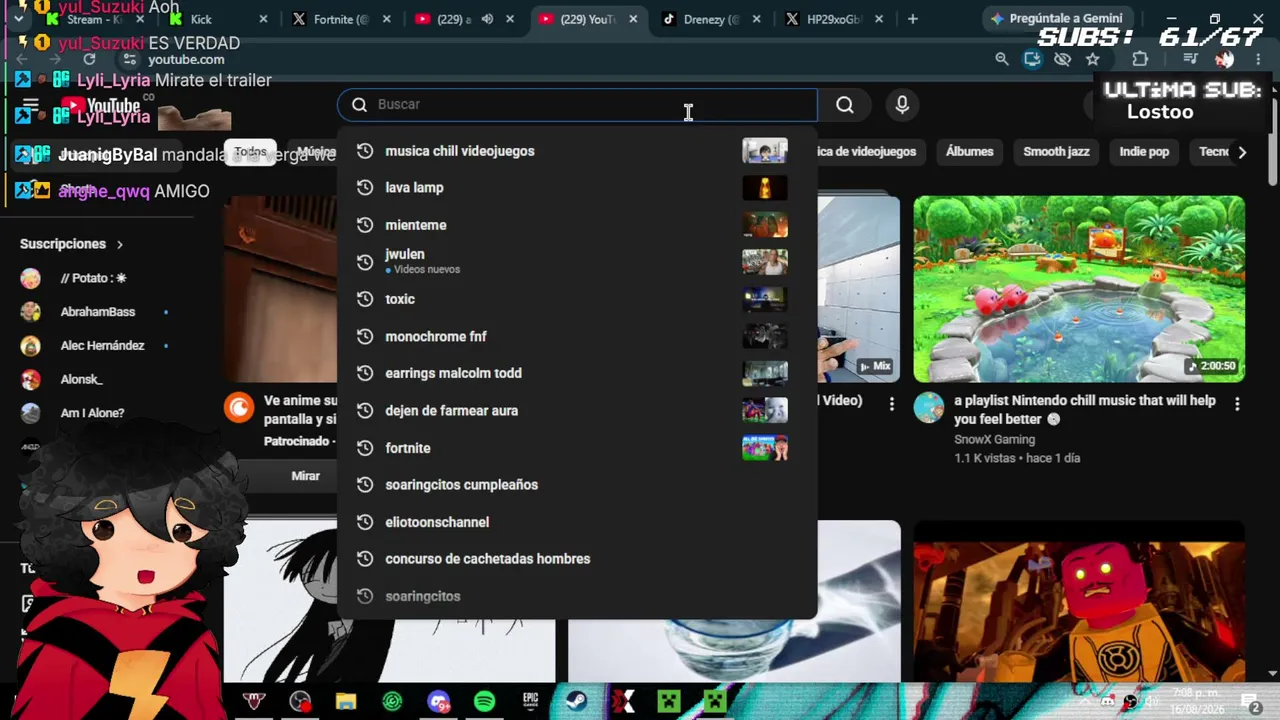Show more filter chips with right arrow
Viewport: 1280px width, 720px height.
pos(1242,152)
